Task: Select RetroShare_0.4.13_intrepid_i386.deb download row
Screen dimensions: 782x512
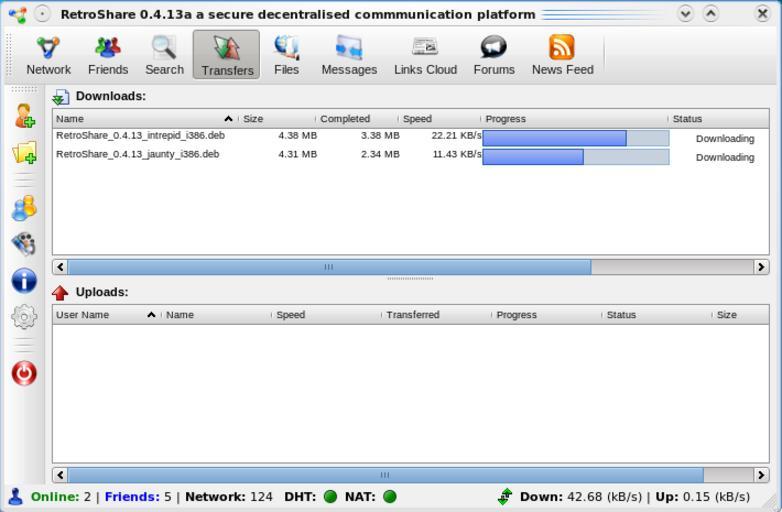Action: point(140,136)
